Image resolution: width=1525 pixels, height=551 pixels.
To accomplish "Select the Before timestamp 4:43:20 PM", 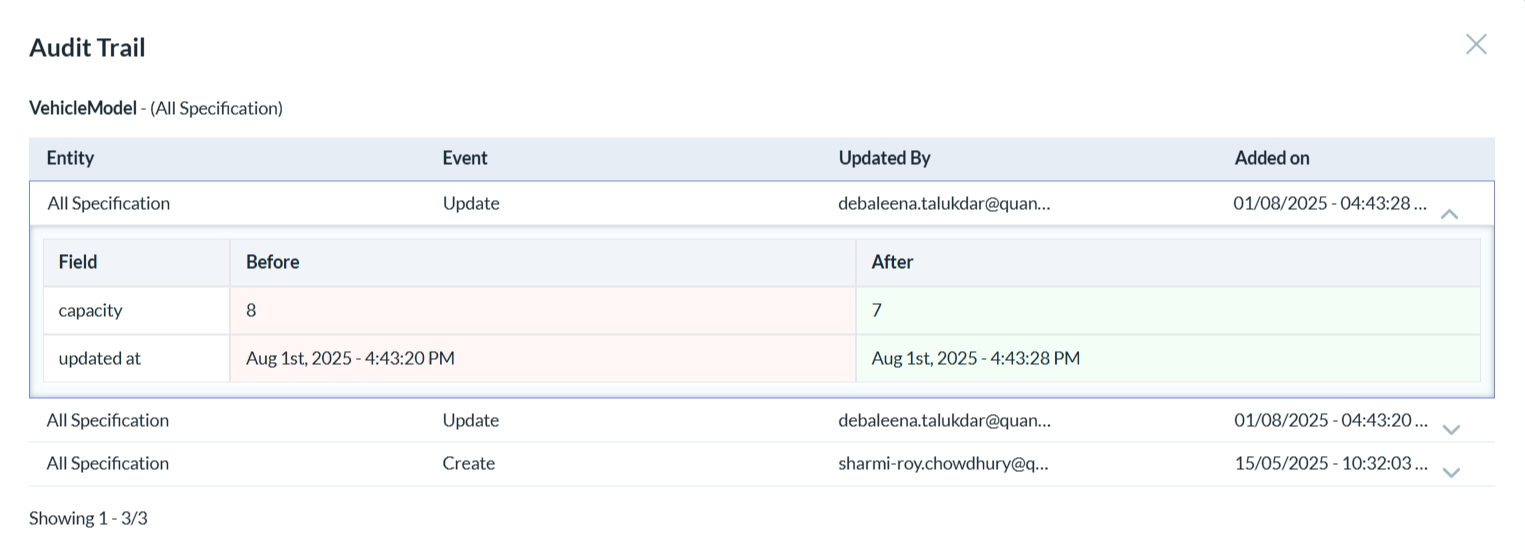I will tap(350, 358).
